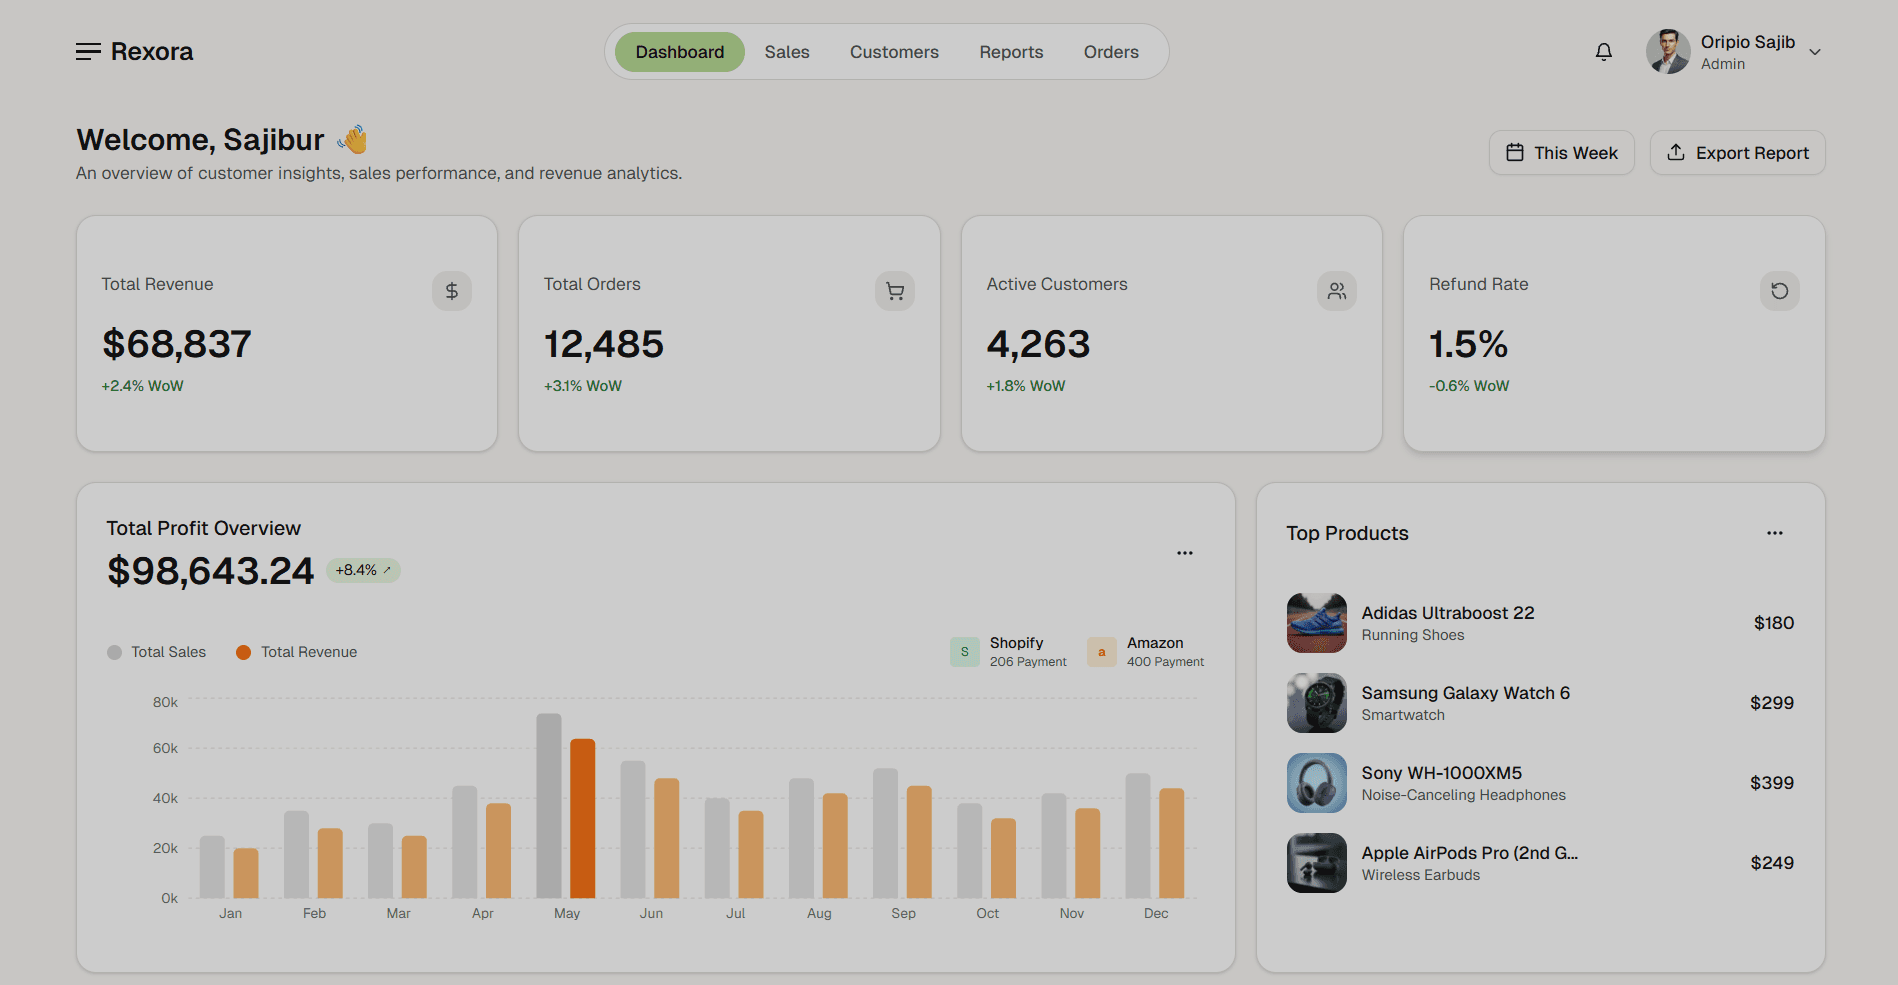This screenshot has height=985, width=1898.
Task: Click the Adidas Ultraboost 22 thumbnail
Action: (1316, 622)
